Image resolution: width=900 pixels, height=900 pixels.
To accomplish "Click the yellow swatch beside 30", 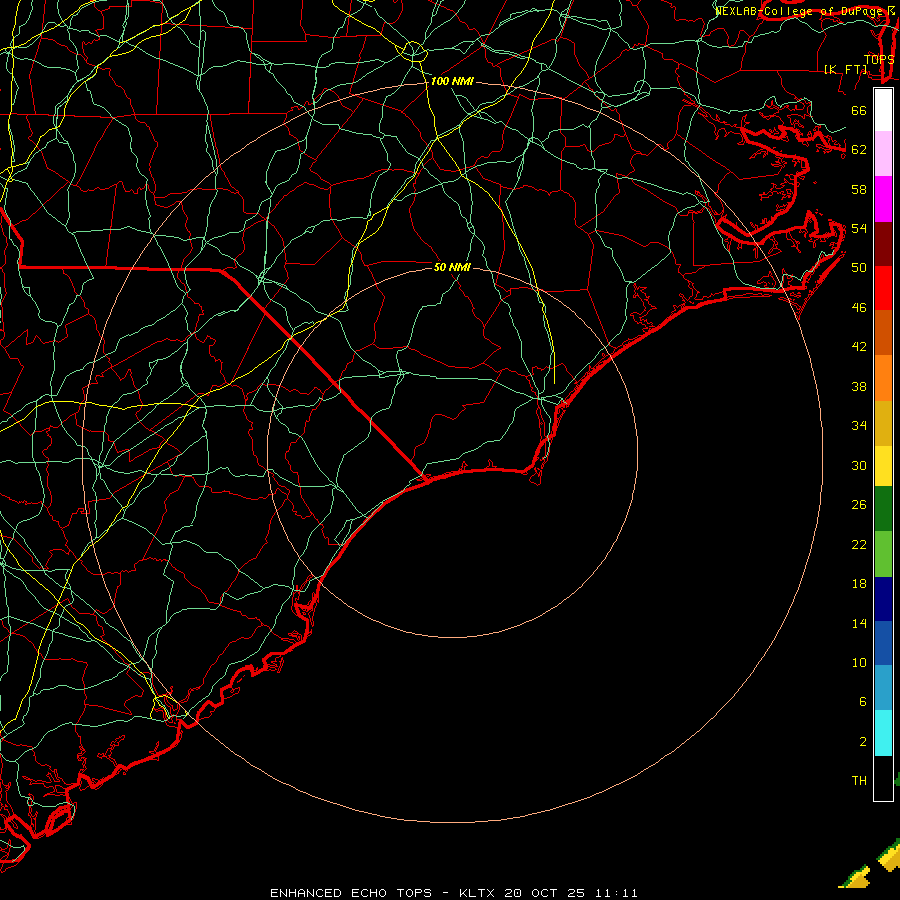I will click(883, 466).
